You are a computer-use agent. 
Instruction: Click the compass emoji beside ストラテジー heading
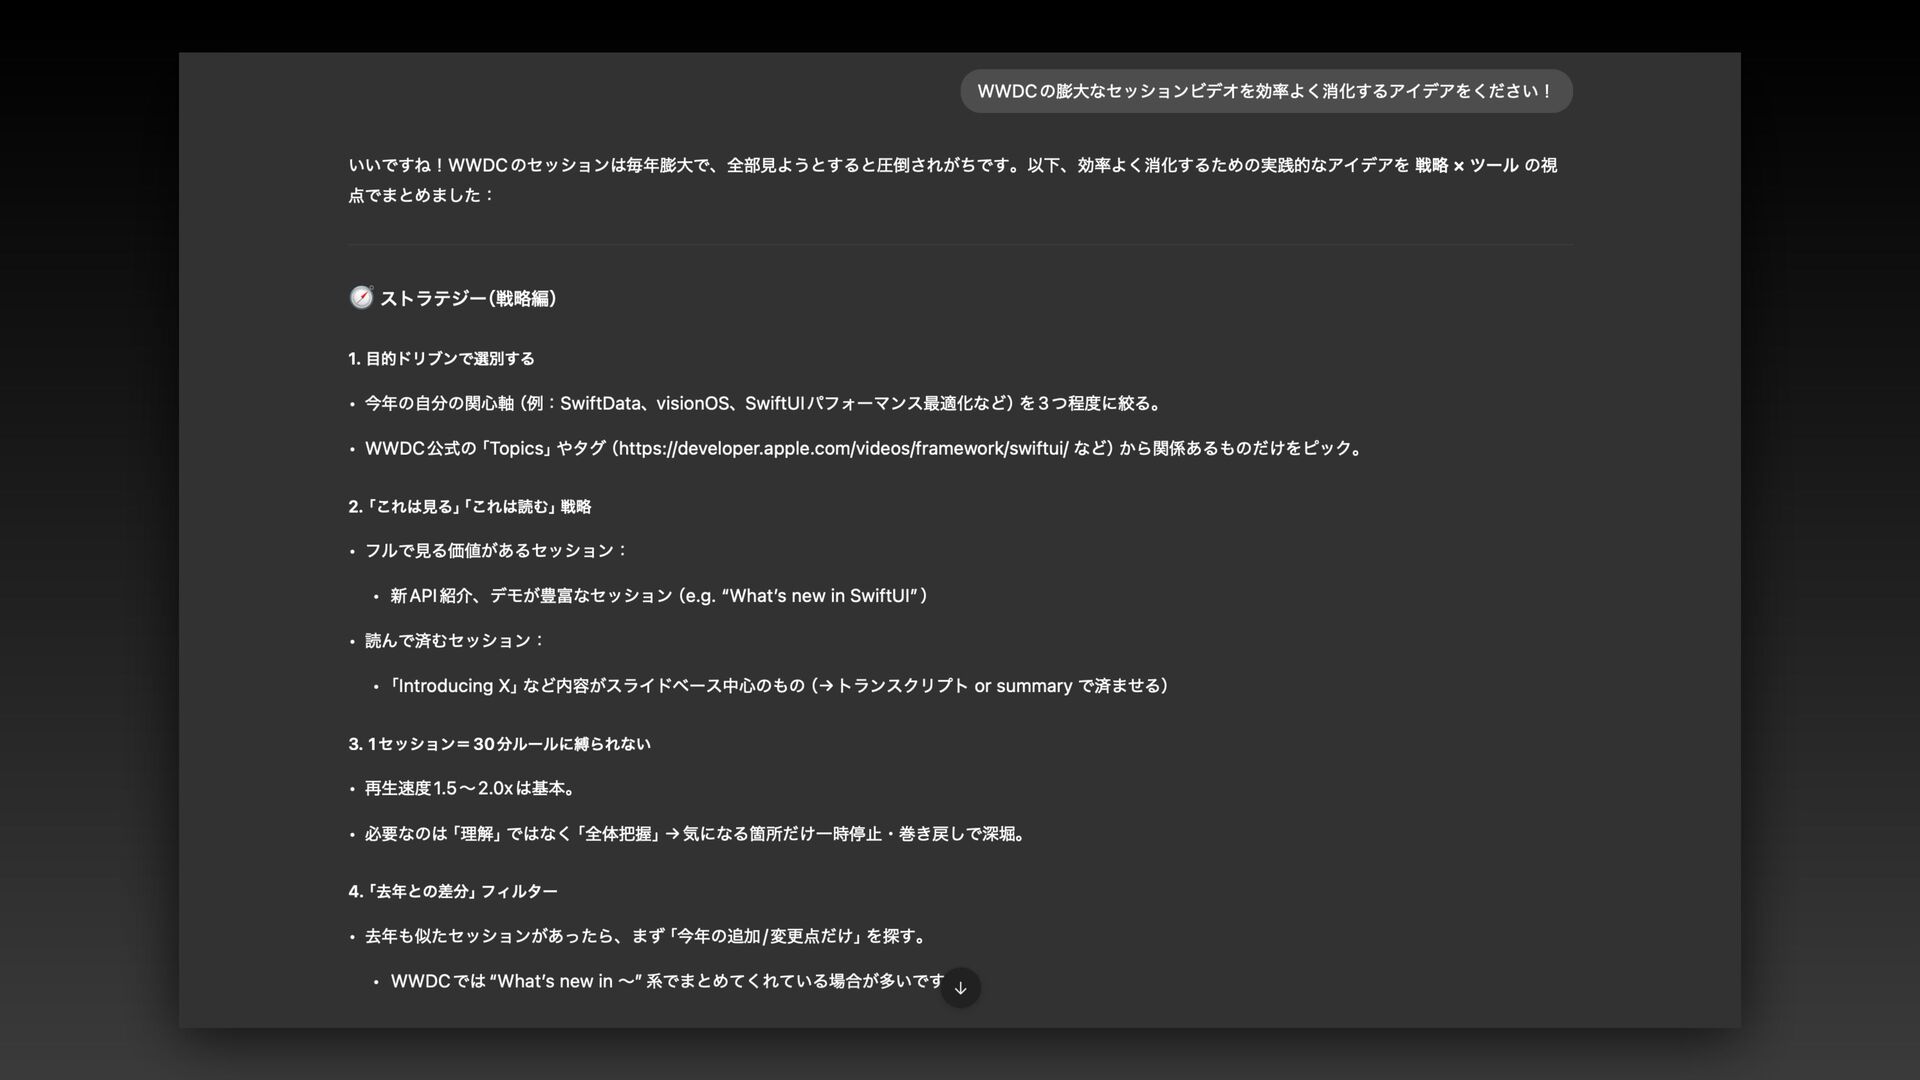[361, 297]
